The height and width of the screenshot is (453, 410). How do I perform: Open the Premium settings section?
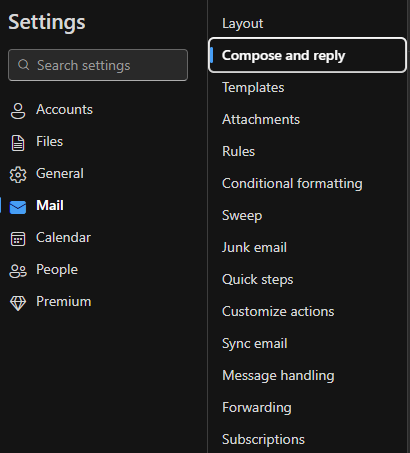pos(63,301)
